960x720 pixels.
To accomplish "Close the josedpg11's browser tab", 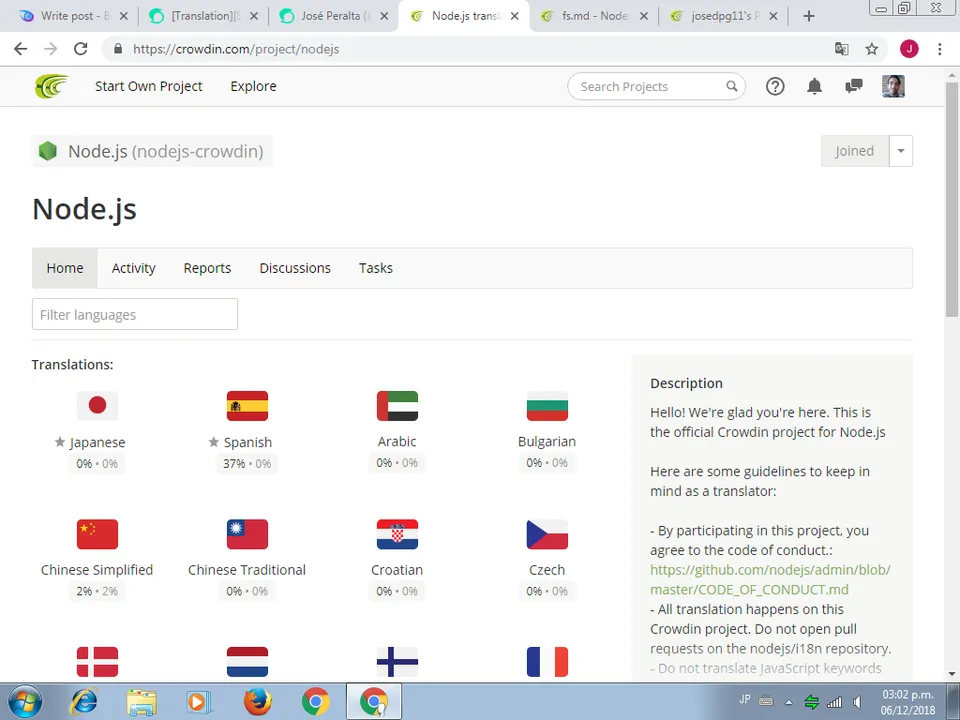I will point(773,17).
